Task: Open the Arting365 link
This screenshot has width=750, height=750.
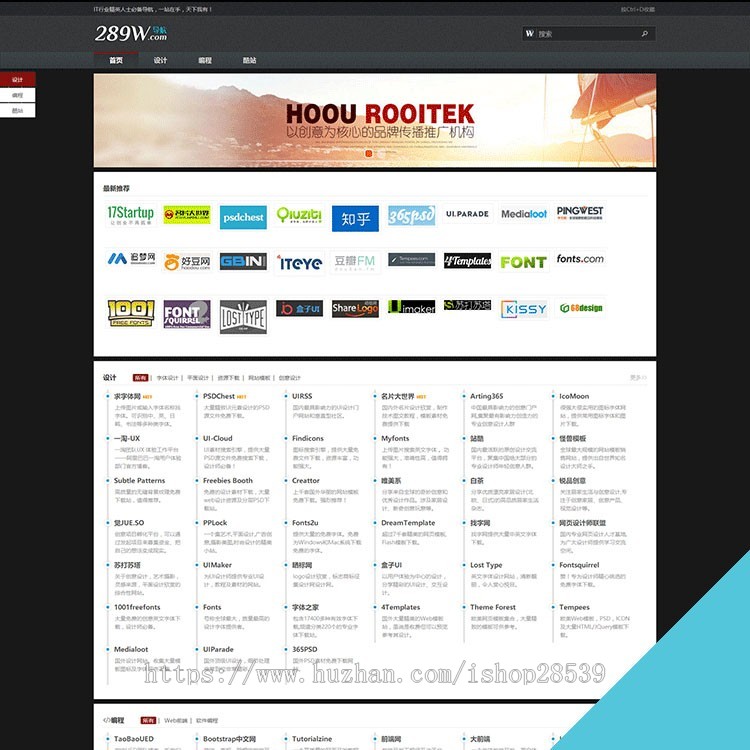Action: click(486, 397)
